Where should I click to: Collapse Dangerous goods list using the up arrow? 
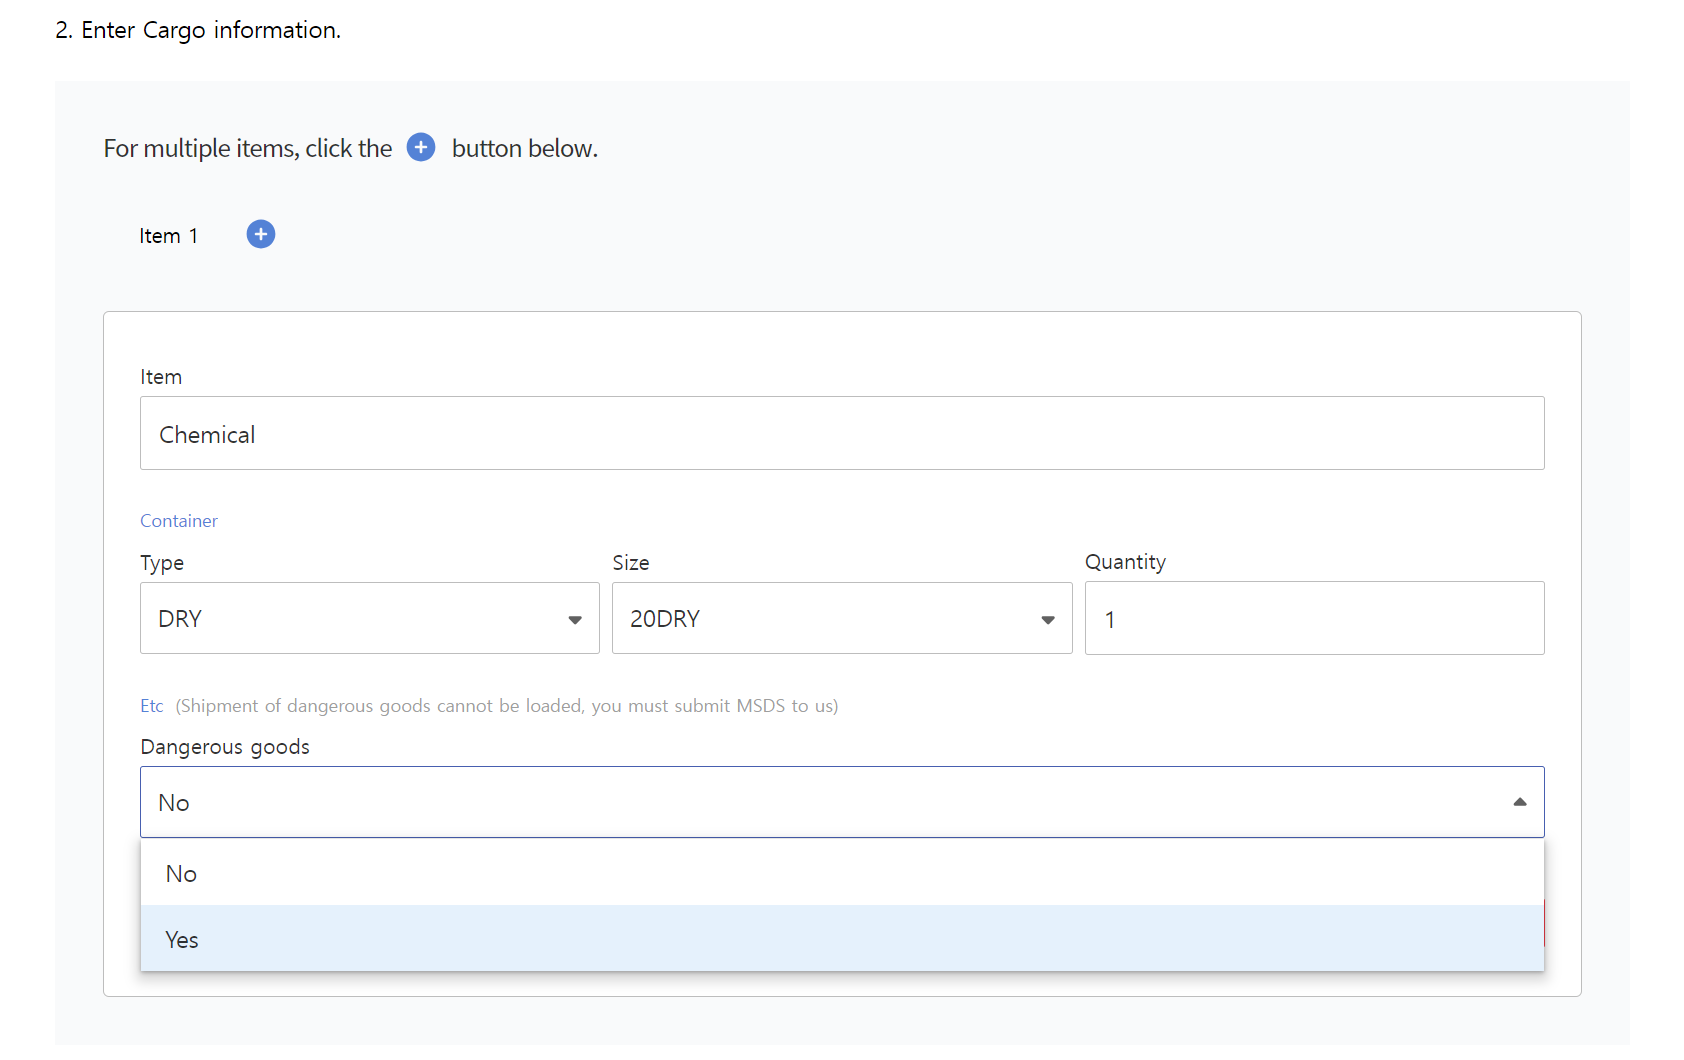coord(1519,802)
